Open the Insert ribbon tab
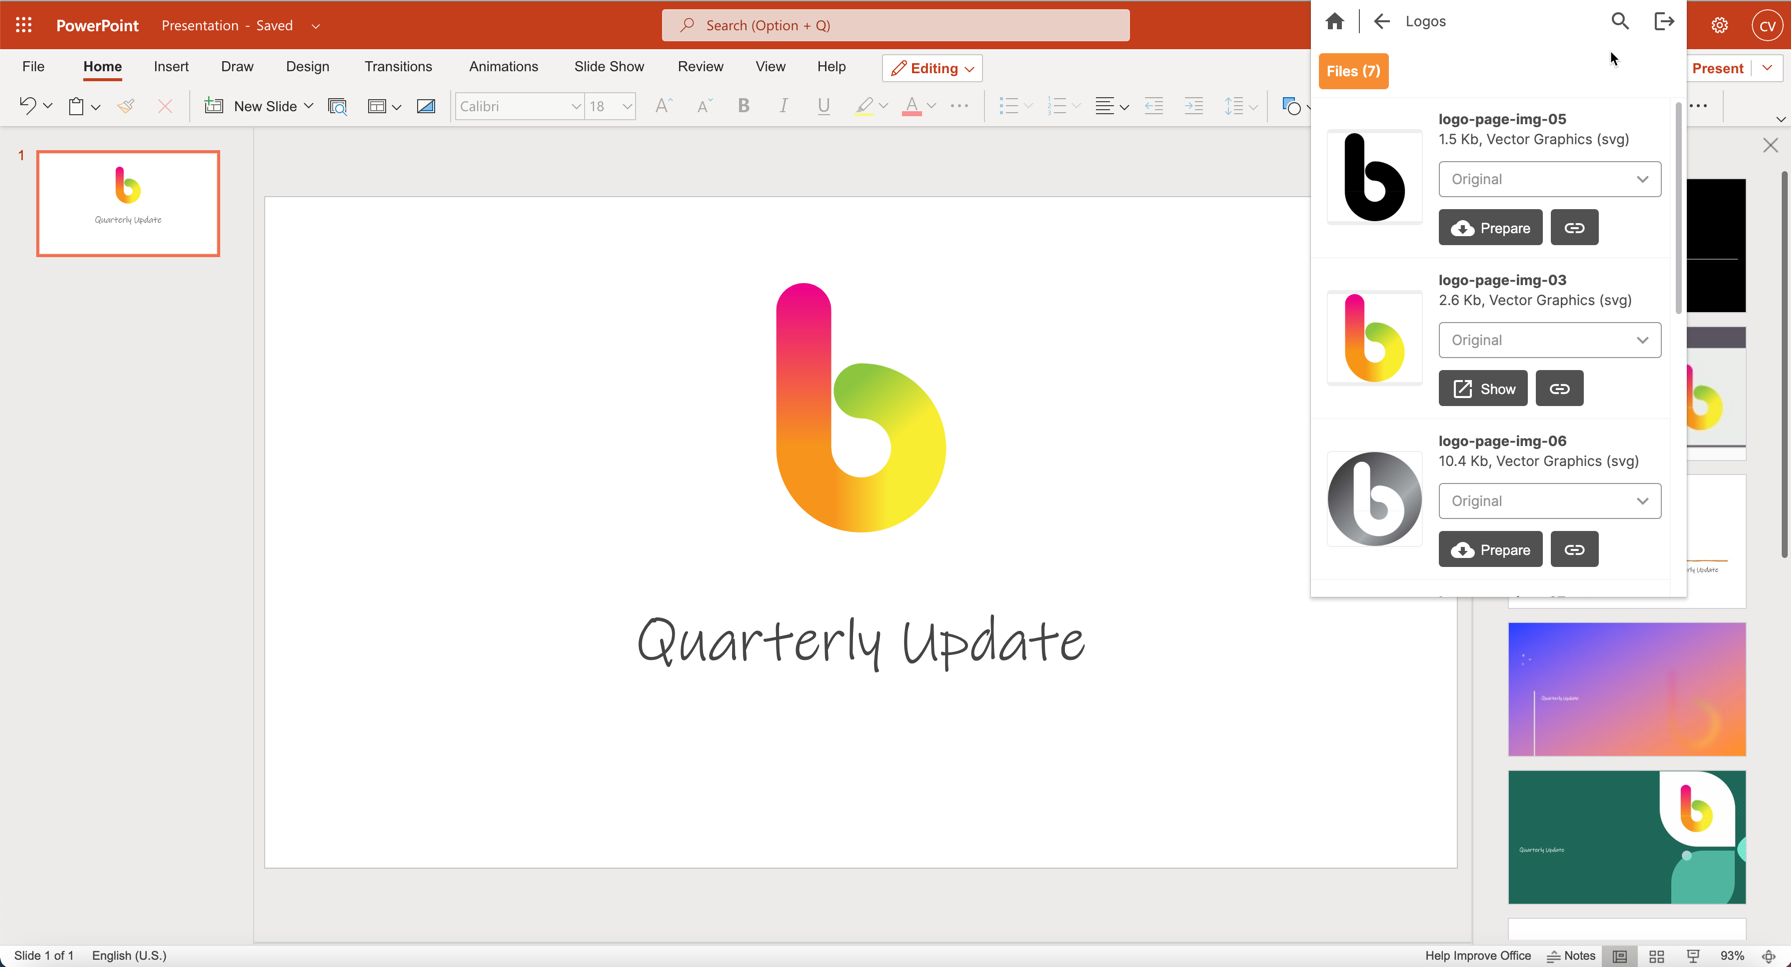This screenshot has height=967, width=1791. point(171,67)
